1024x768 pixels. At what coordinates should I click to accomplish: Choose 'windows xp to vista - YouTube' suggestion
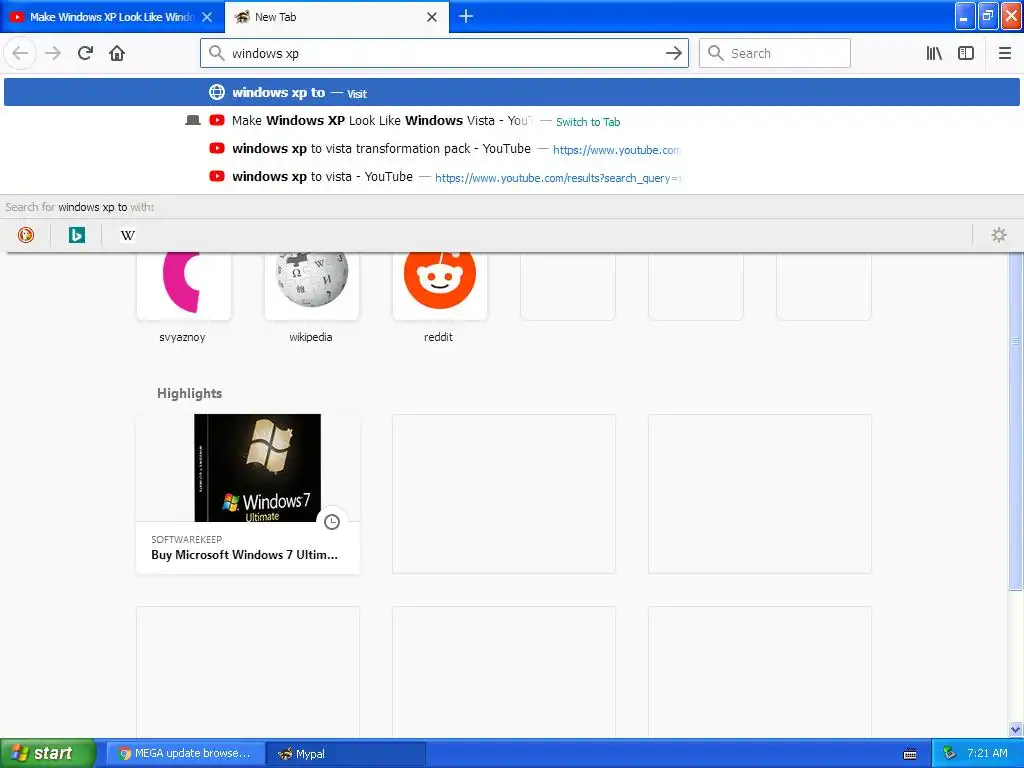[x=512, y=177]
